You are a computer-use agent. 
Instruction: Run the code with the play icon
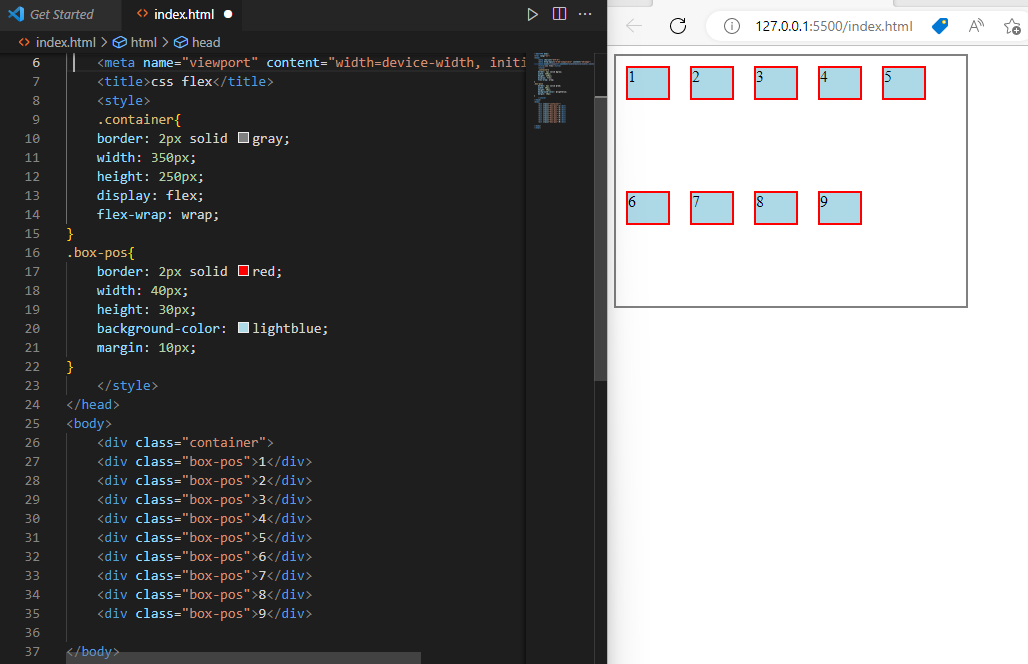532,14
